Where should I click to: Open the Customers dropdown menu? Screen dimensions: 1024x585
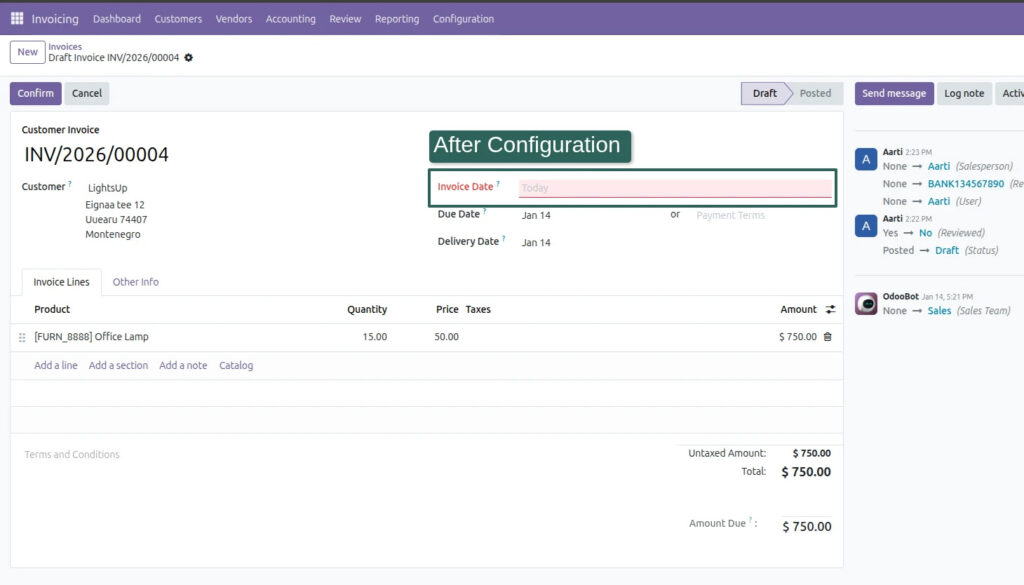click(x=178, y=19)
